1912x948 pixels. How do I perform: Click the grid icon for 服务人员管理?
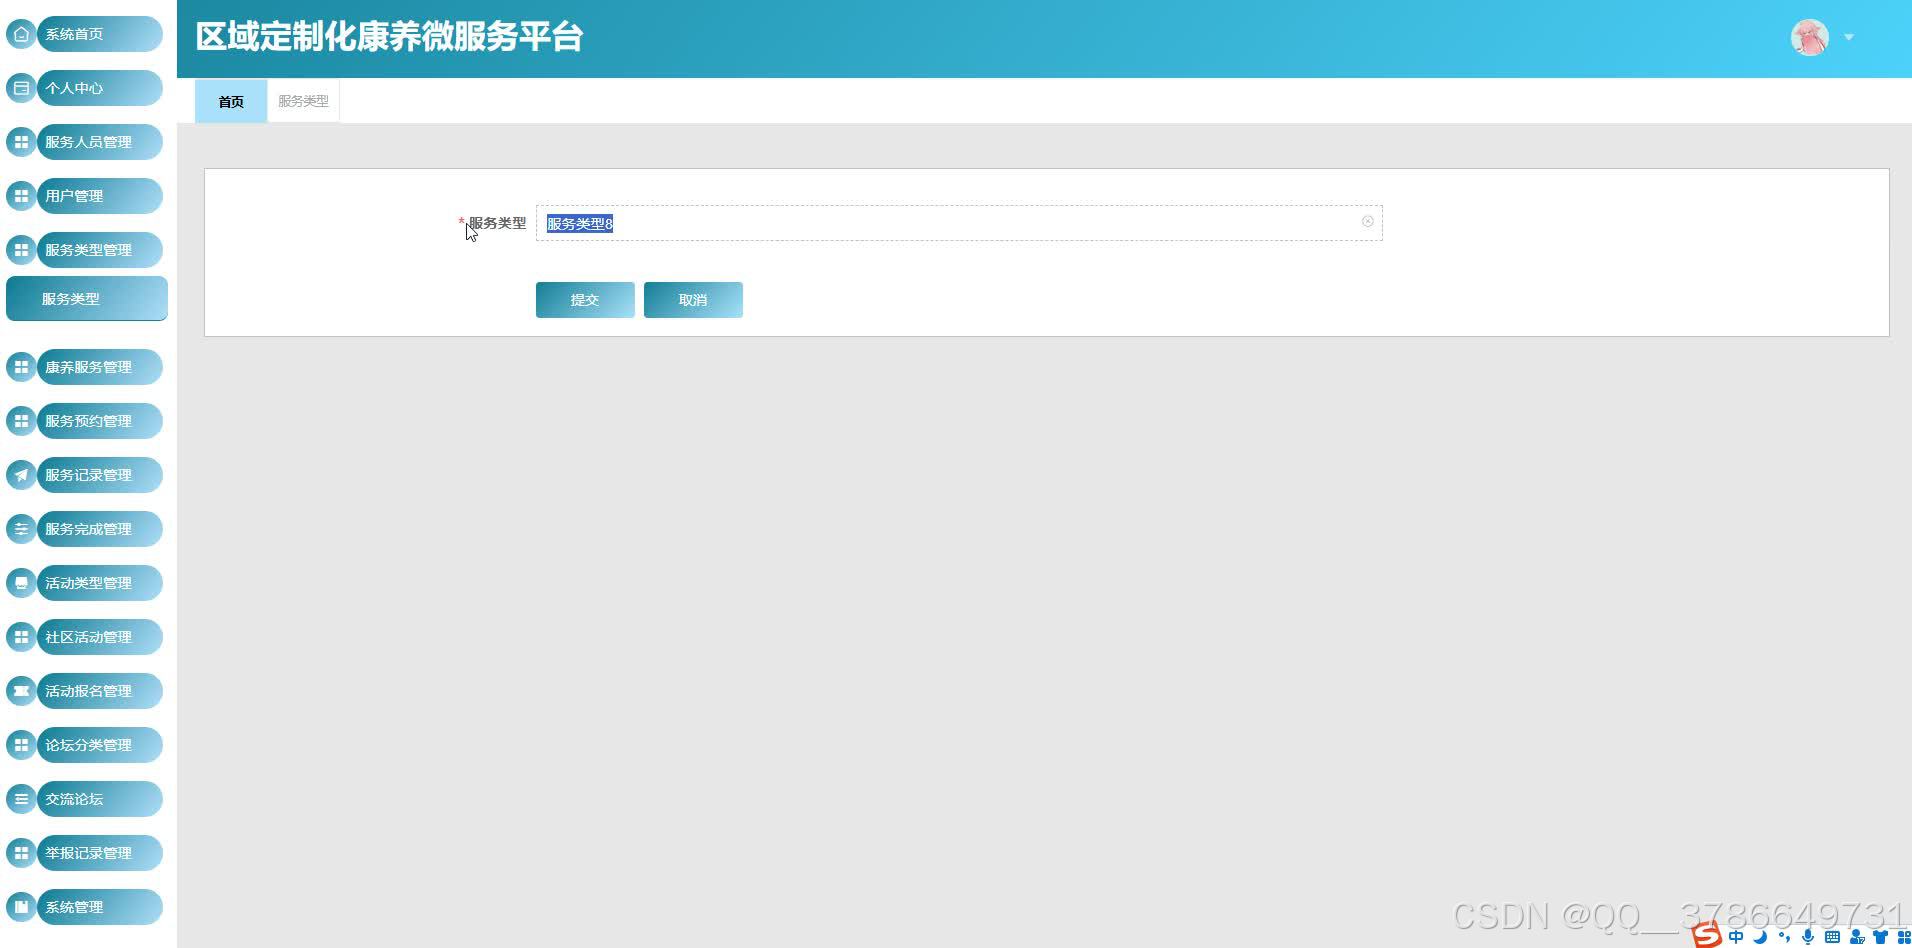[21, 142]
